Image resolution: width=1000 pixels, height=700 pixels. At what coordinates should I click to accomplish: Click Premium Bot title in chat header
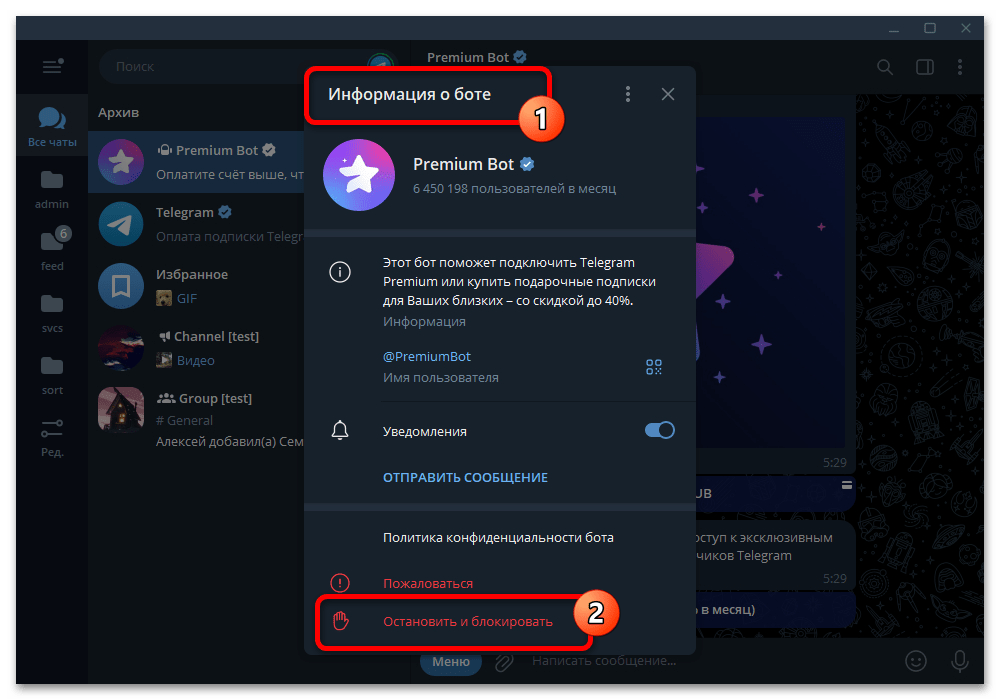[x=468, y=57]
